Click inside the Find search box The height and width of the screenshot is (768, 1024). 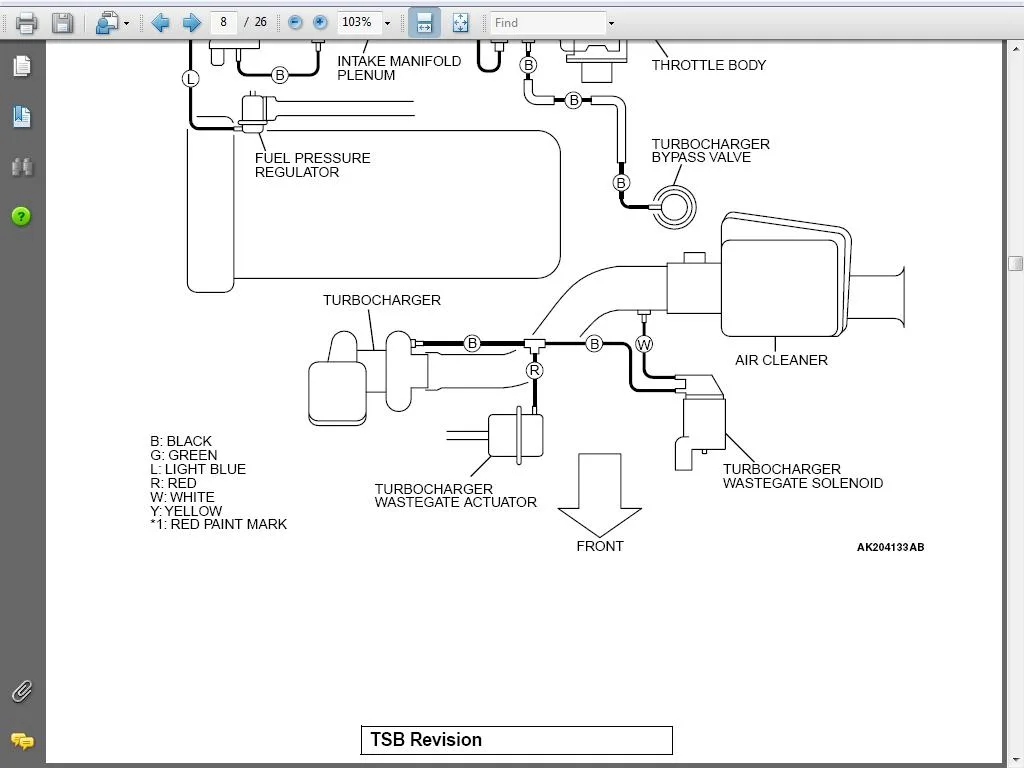tap(547, 23)
